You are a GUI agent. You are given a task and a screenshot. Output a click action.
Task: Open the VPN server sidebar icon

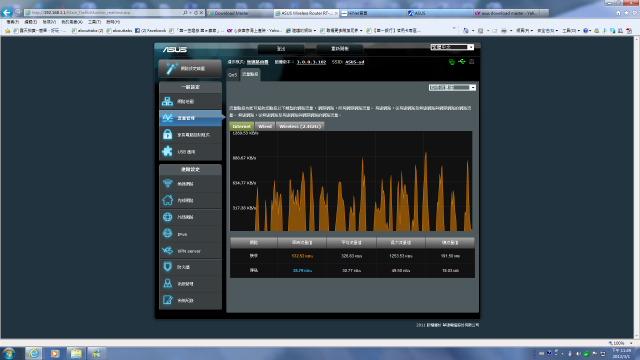167,250
